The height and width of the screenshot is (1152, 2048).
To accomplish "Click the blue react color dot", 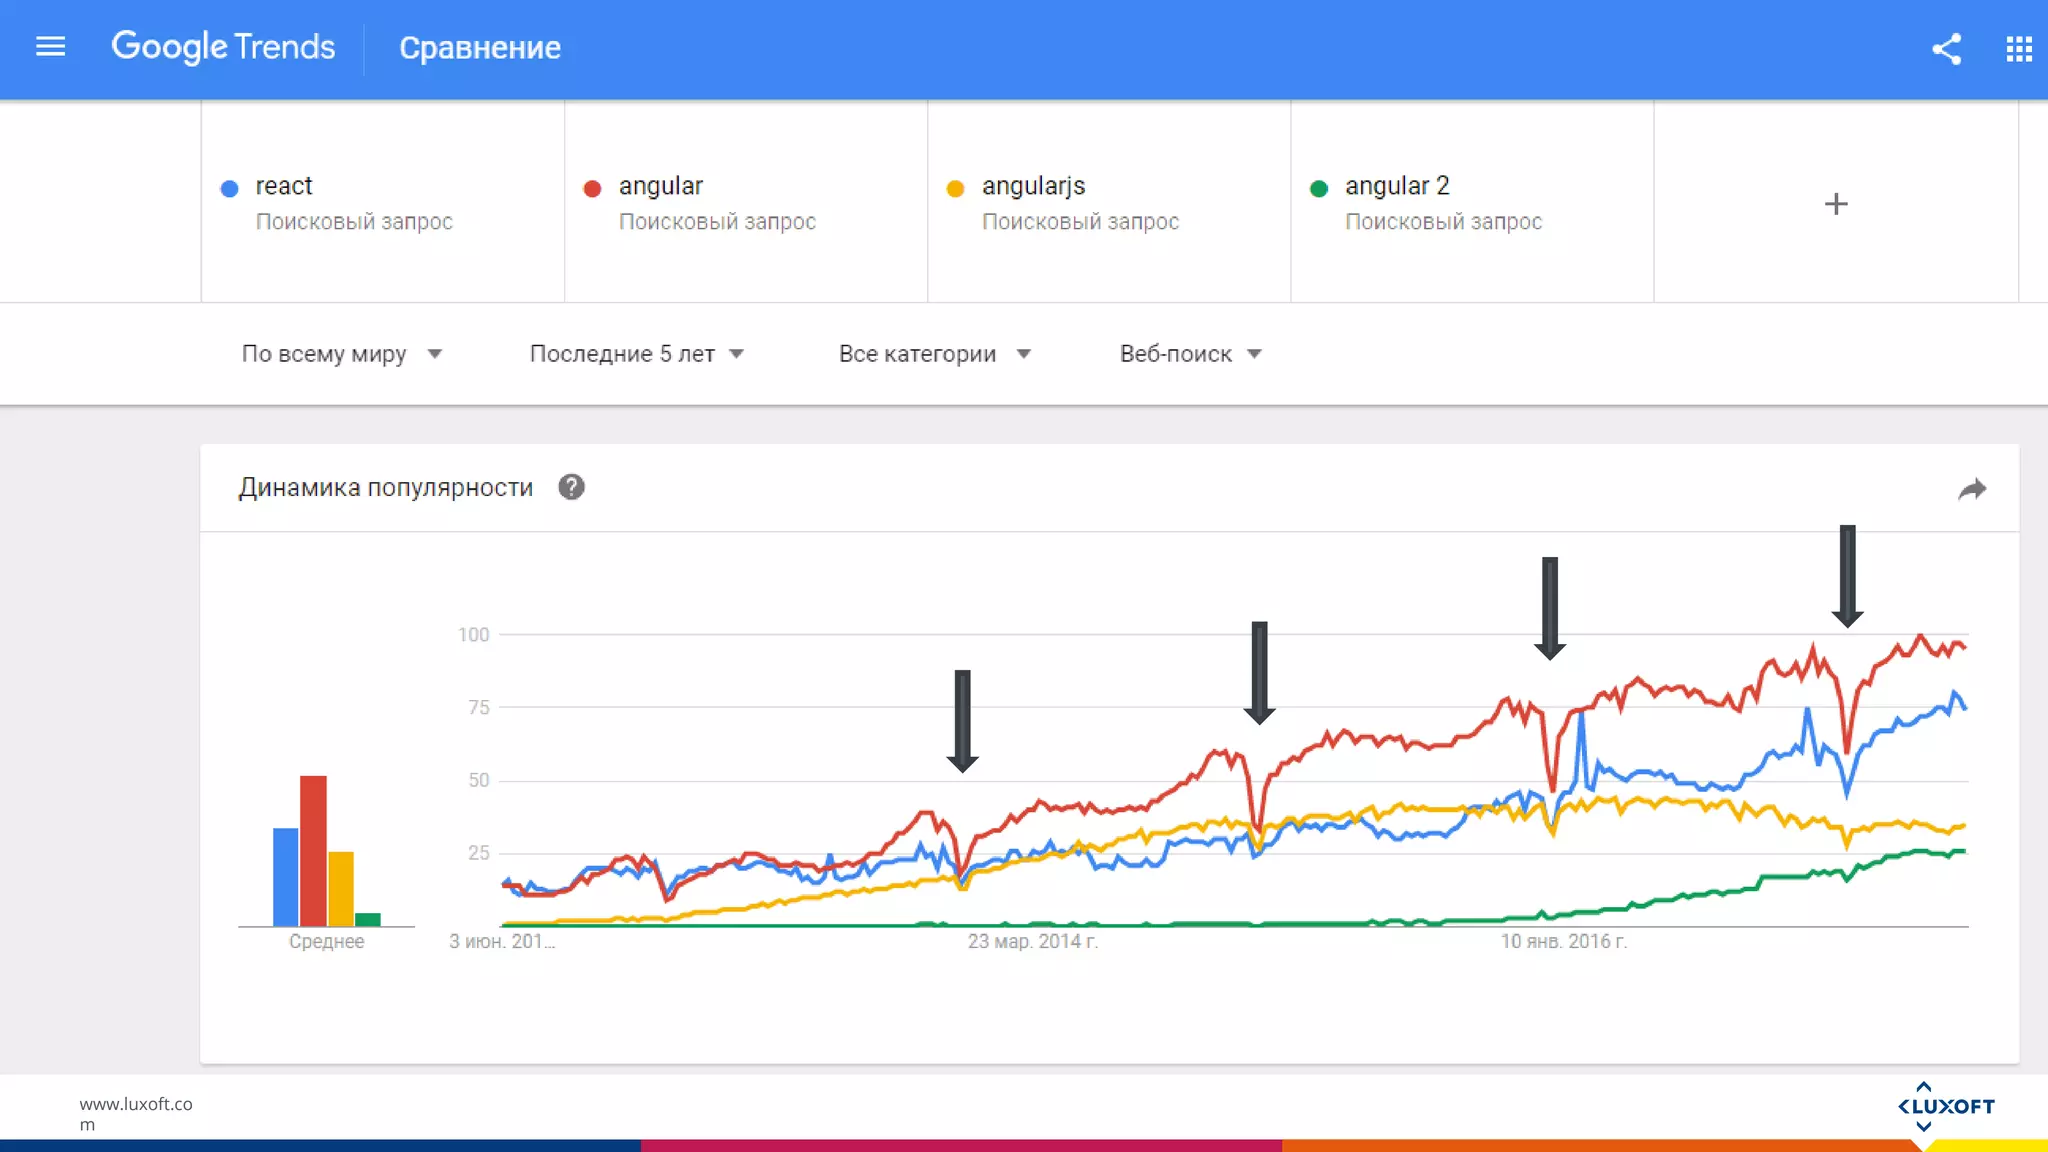I will click(x=229, y=188).
